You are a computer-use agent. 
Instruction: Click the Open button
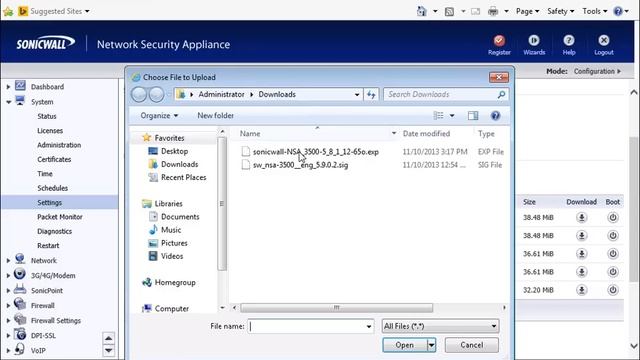tap(404, 345)
